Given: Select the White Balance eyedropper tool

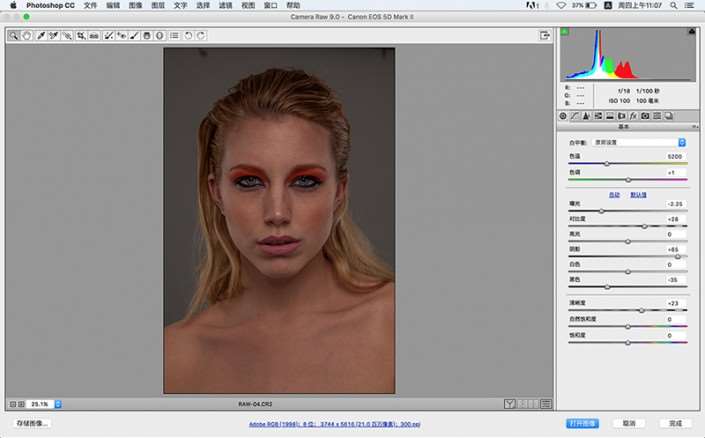Looking at the screenshot, I should (x=41, y=36).
